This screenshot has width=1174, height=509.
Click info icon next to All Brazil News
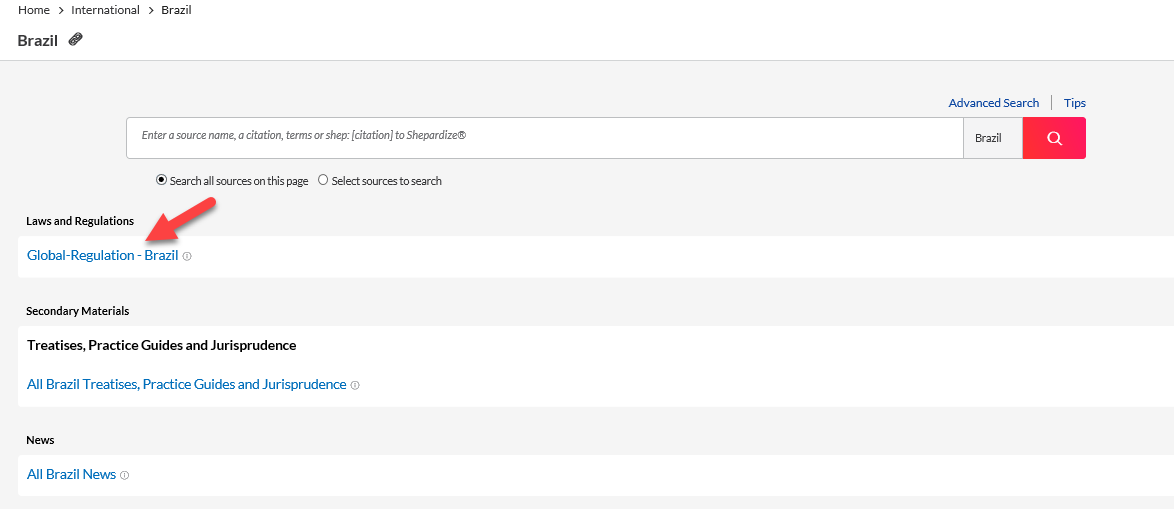click(x=125, y=475)
